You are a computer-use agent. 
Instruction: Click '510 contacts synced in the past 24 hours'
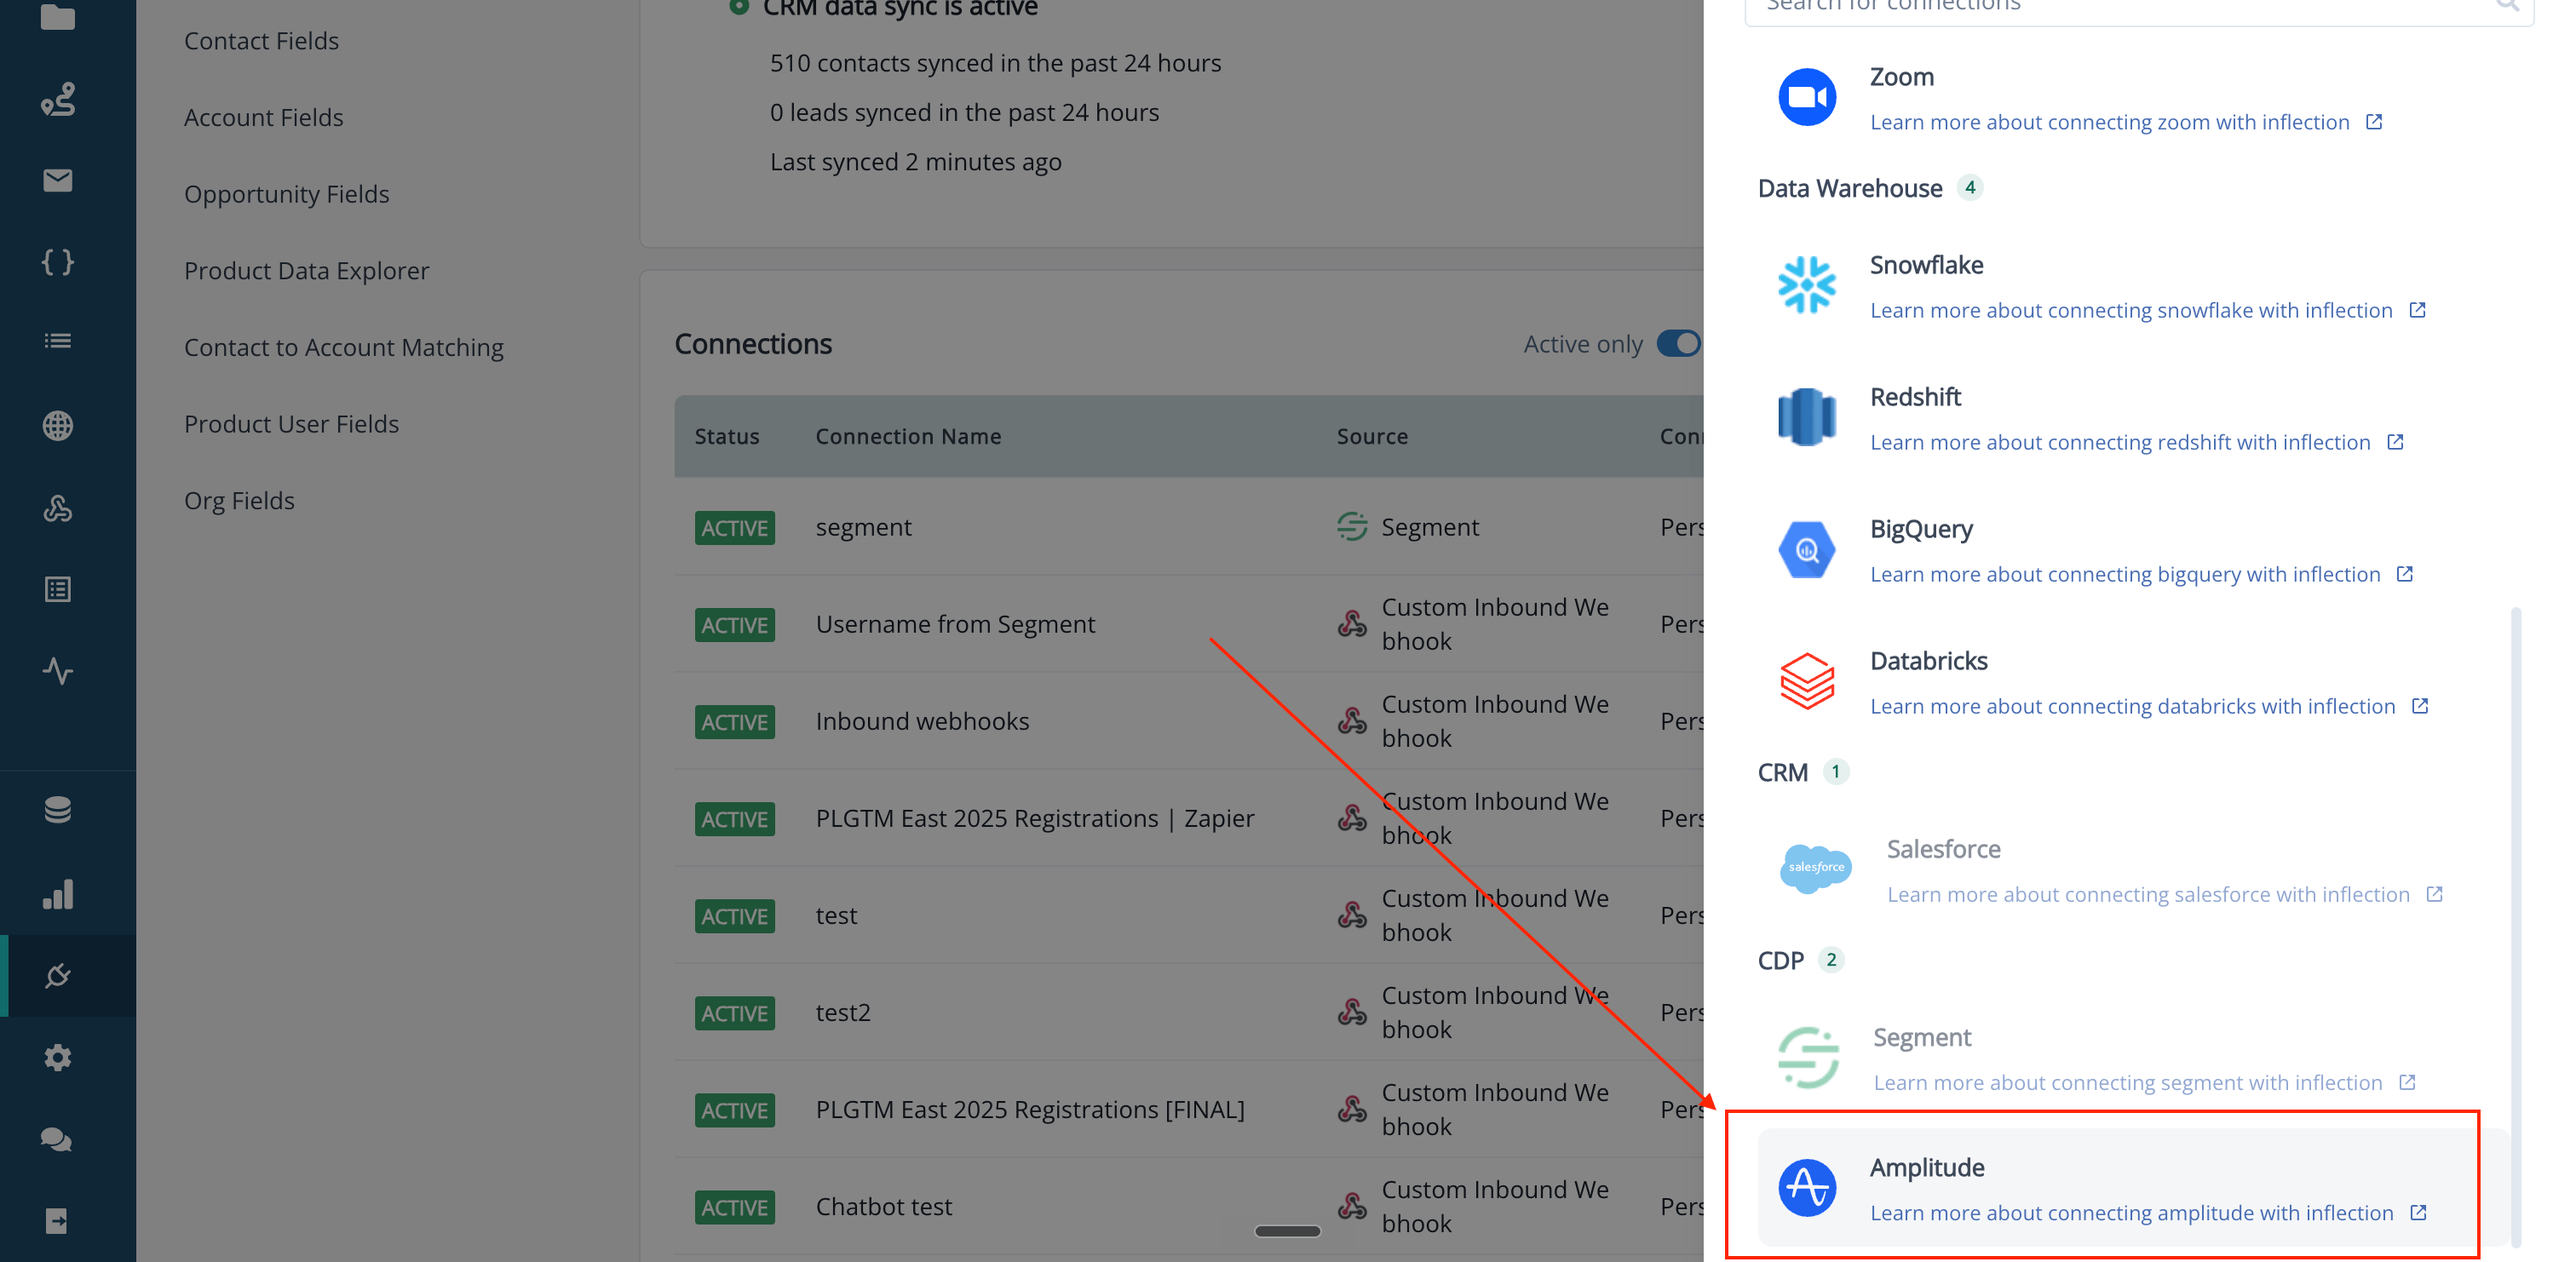(995, 62)
